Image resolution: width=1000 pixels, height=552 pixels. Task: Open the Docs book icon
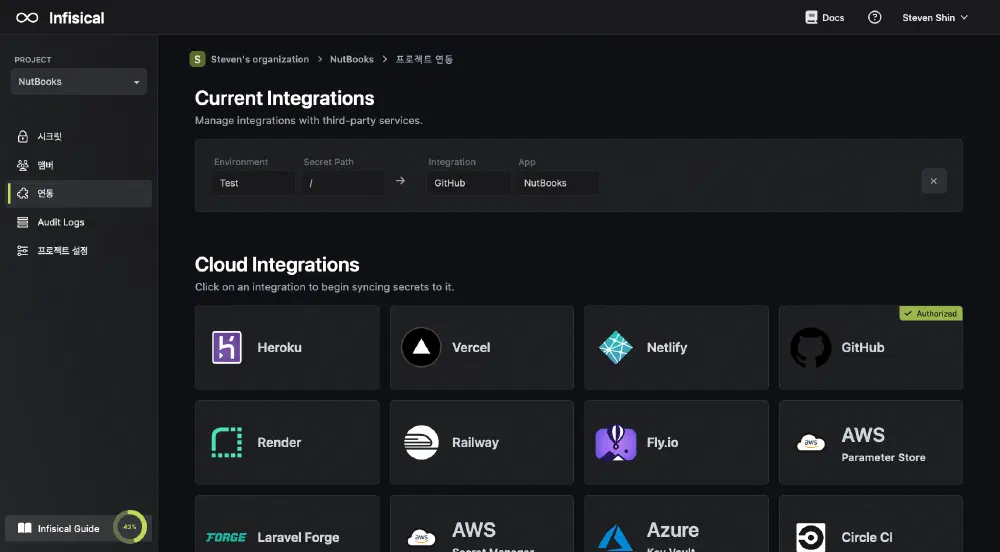(x=811, y=18)
